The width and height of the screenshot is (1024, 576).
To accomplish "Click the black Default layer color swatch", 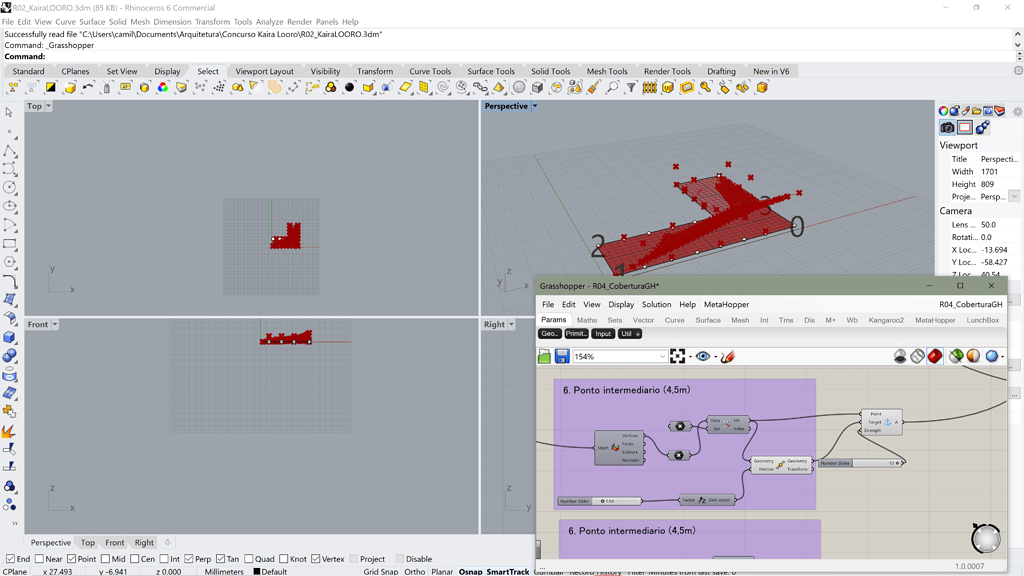I will pos(257,571).
